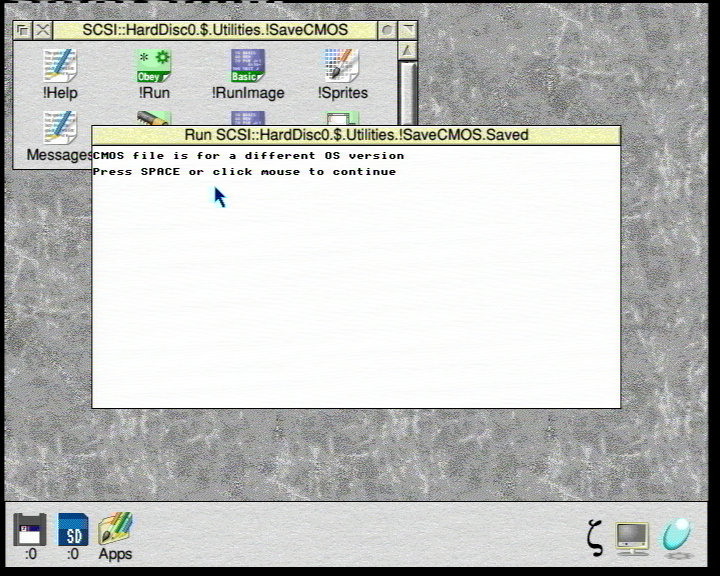This screenshot has width=720, height=576.
Task: Open the SD card :0 drive icon
Action: (73, 536)
